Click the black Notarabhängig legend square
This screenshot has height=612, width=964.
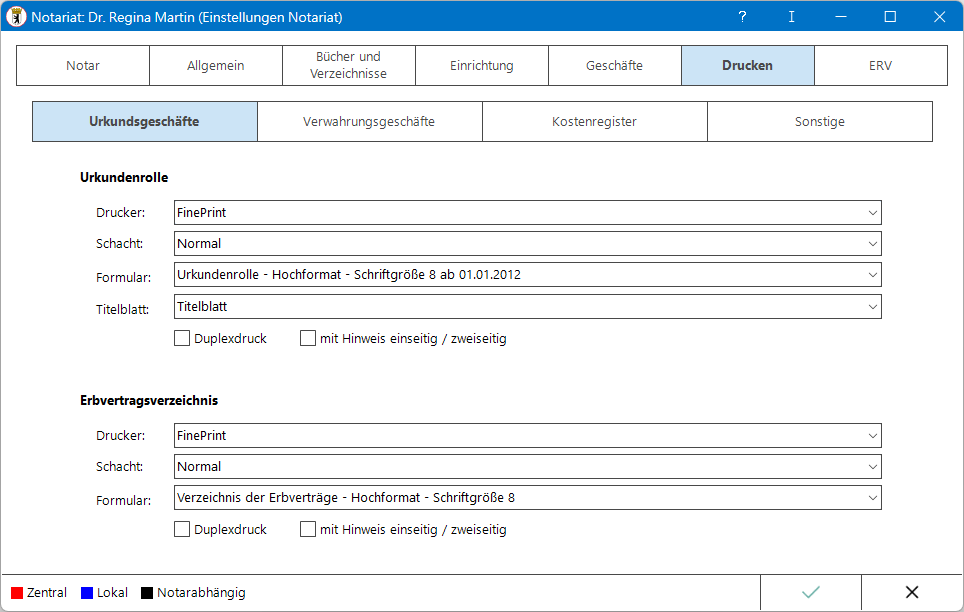click(x=147, y=593)
